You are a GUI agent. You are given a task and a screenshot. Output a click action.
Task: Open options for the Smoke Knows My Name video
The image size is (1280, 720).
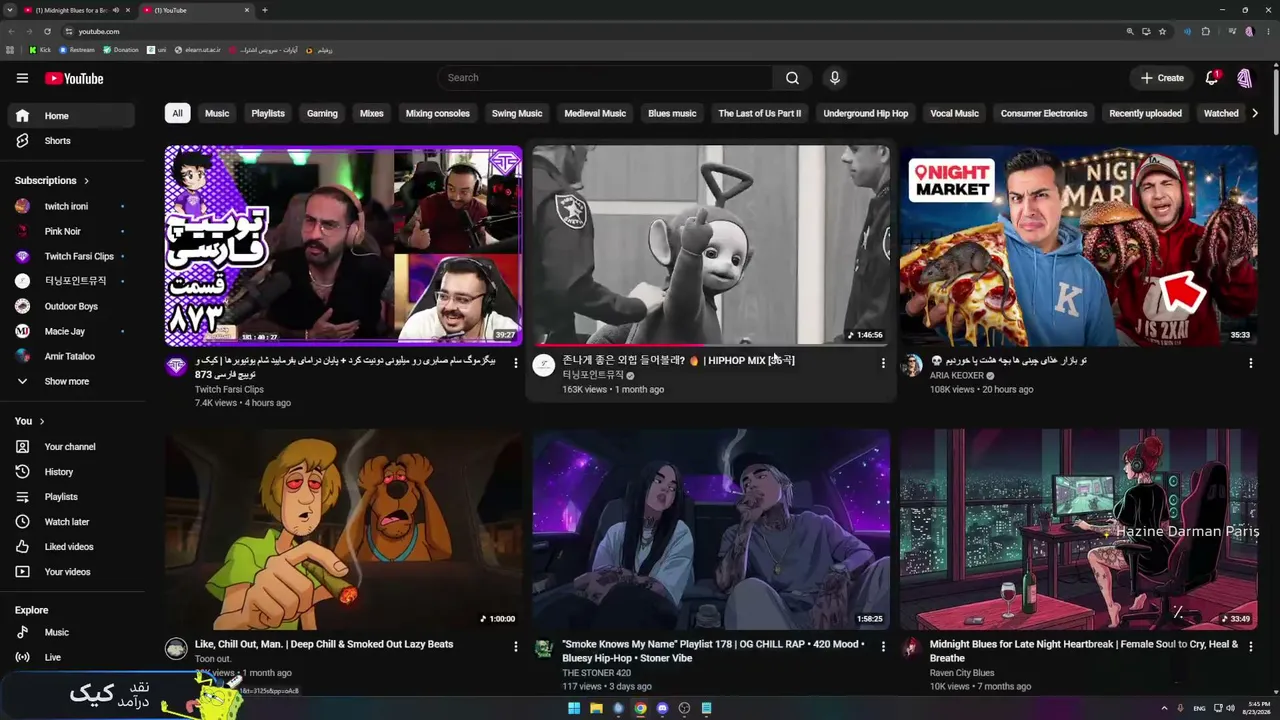click(883, 647)
